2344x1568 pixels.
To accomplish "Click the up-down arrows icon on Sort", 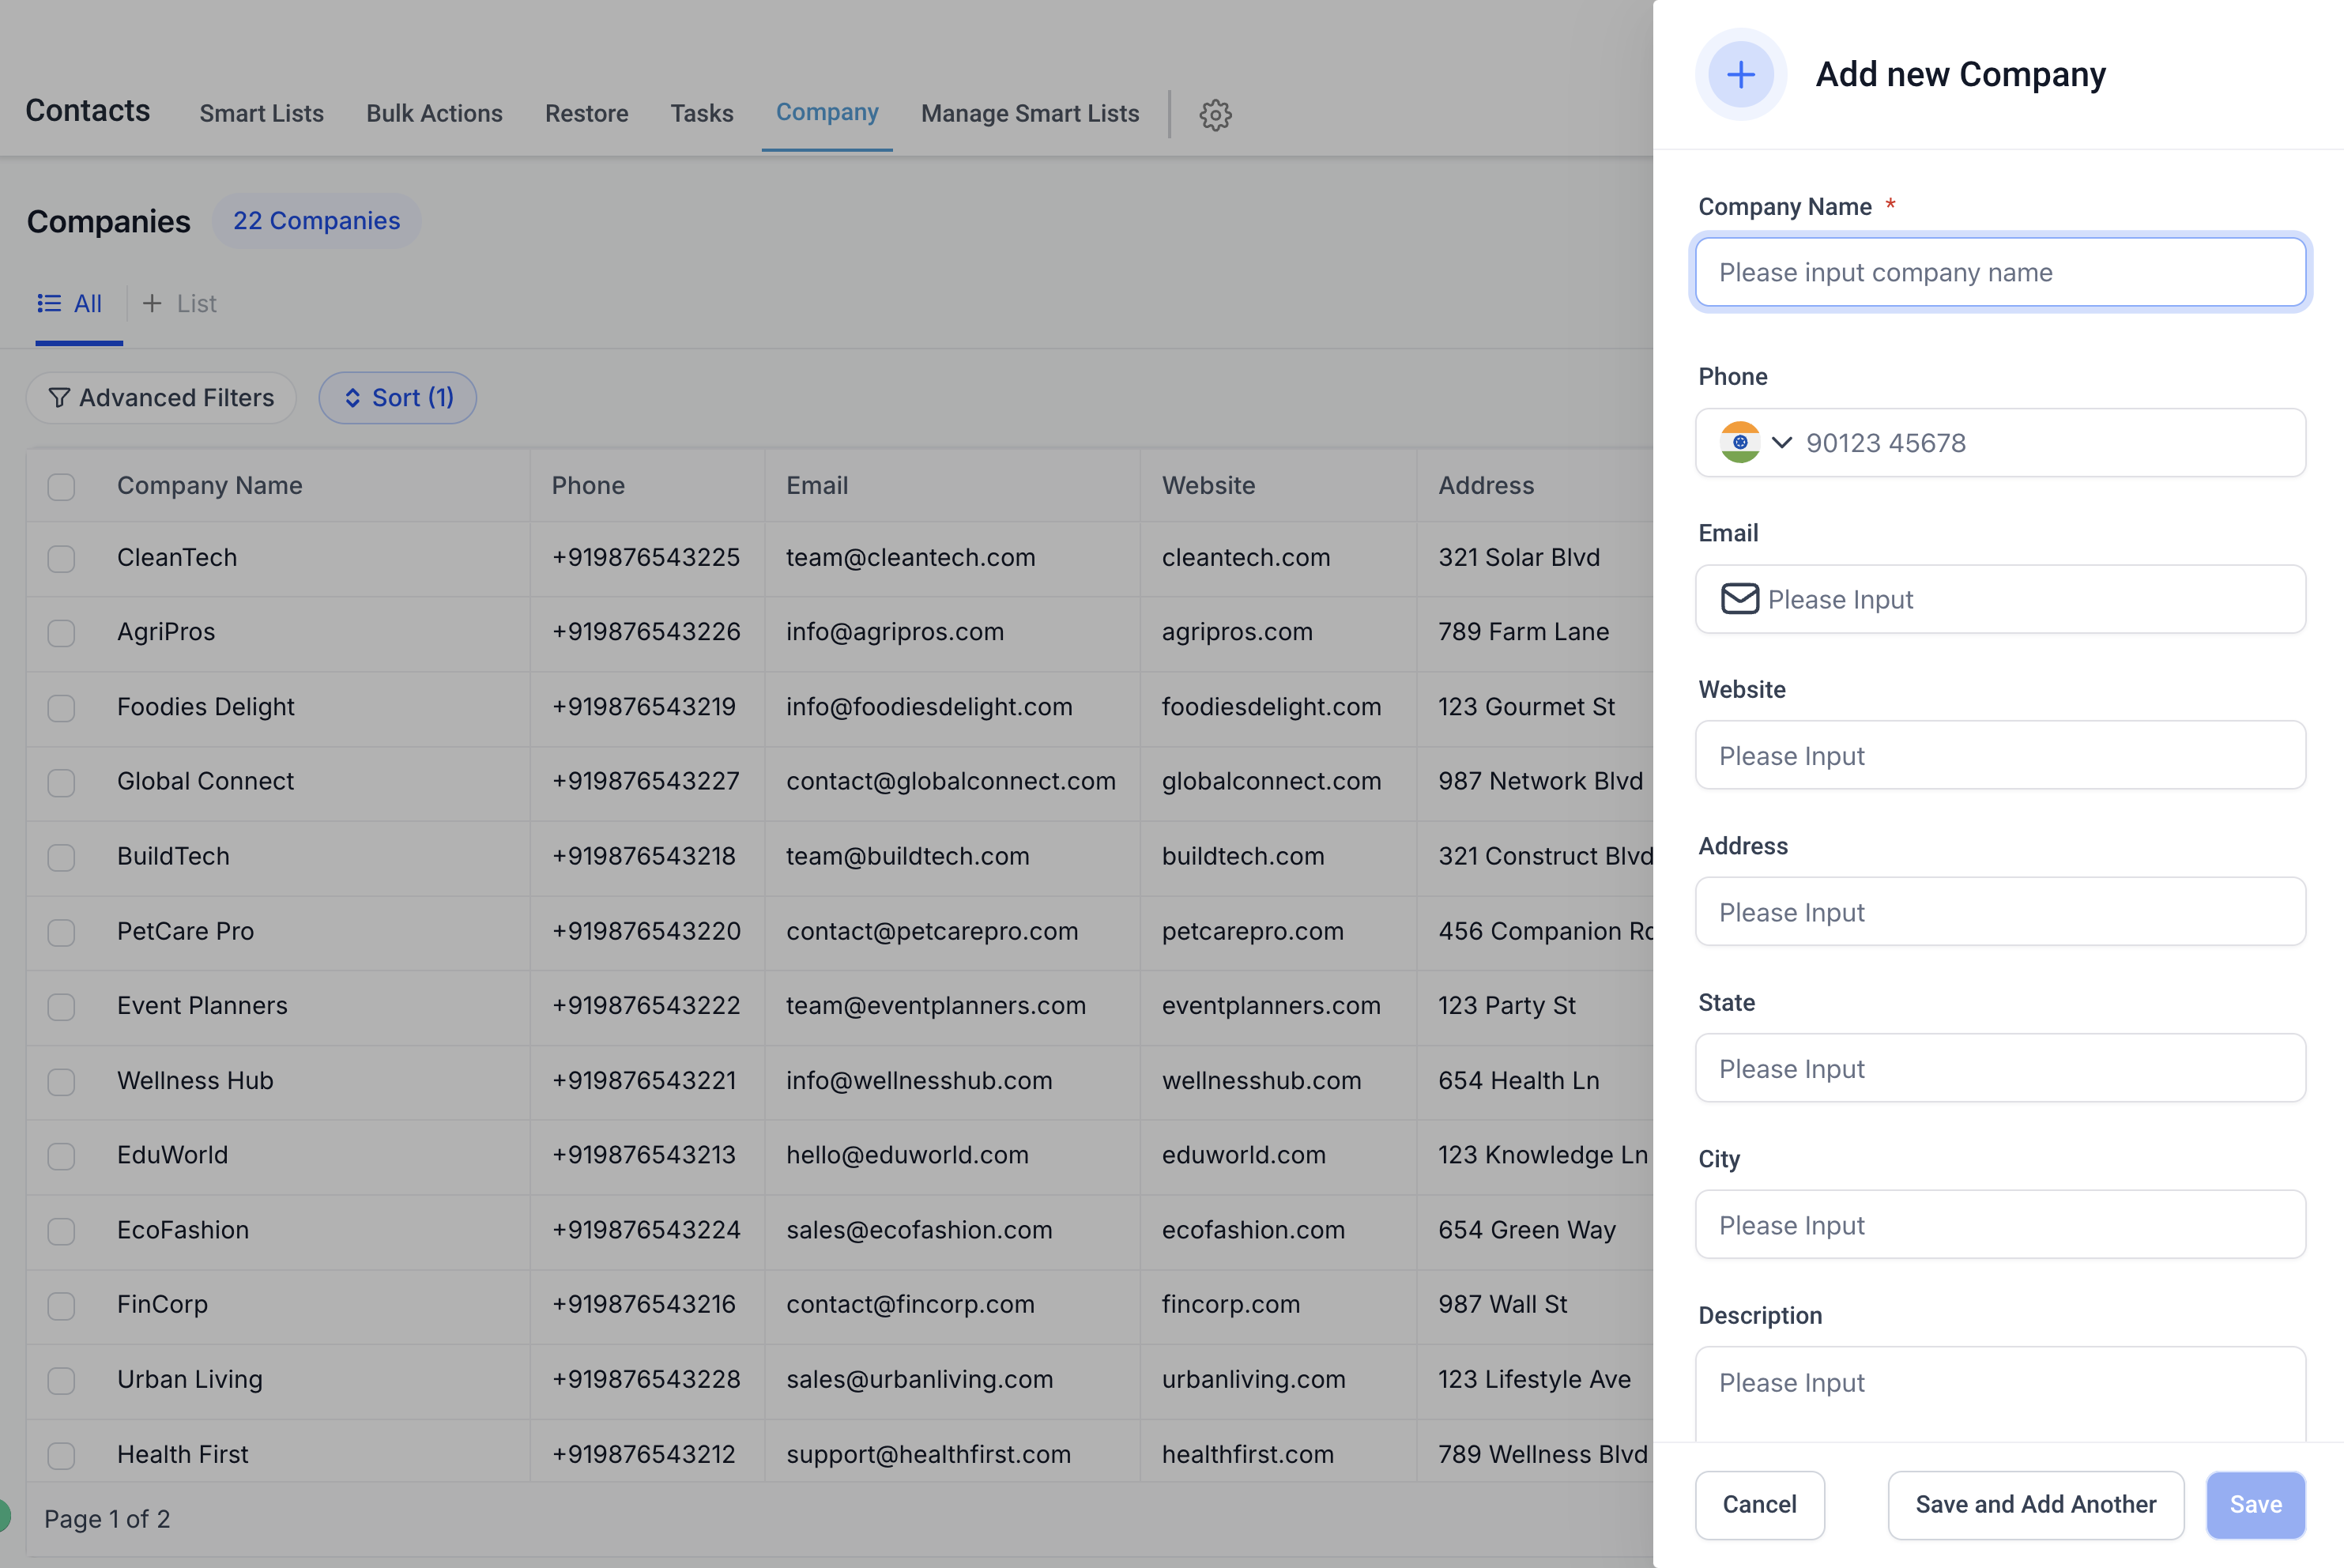I will 352,398.
